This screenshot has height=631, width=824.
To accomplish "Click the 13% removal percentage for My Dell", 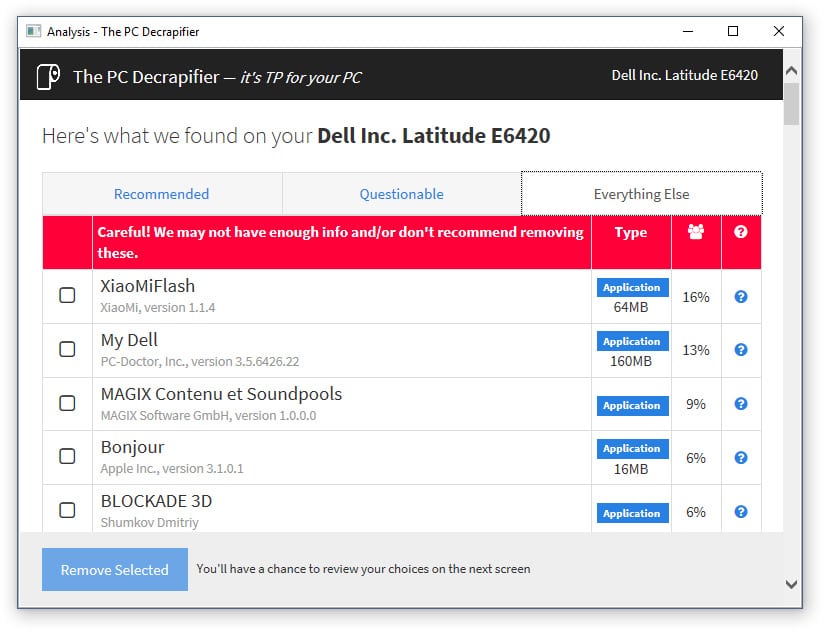I will (x=696, y=350).
